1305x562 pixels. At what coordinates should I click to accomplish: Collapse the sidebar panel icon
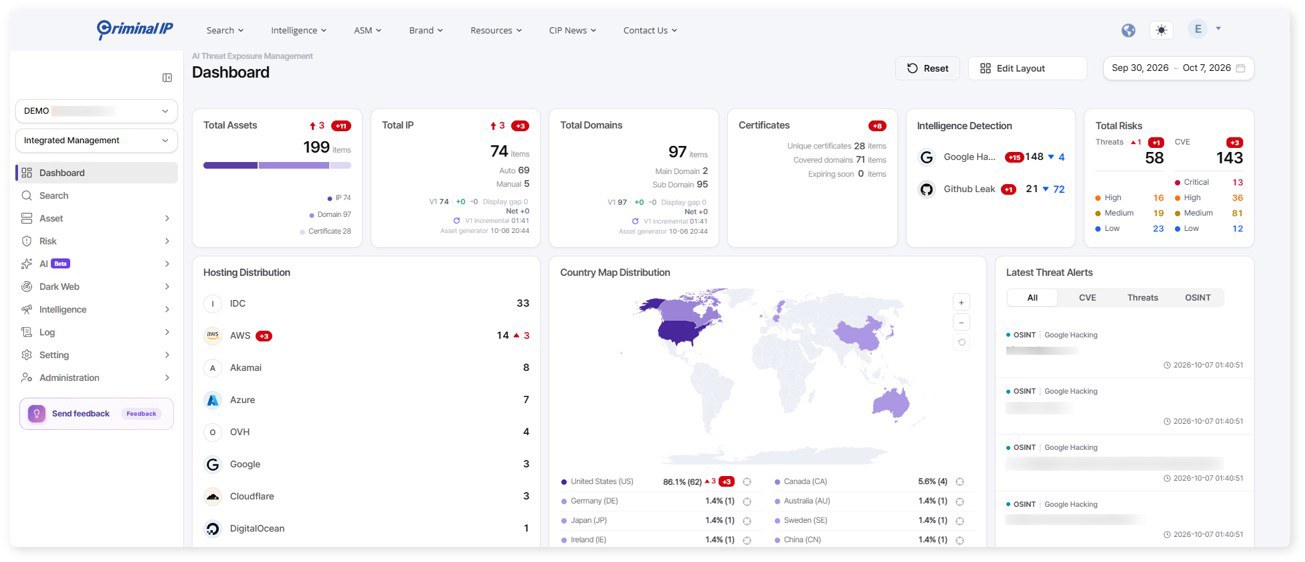(167, 78)
